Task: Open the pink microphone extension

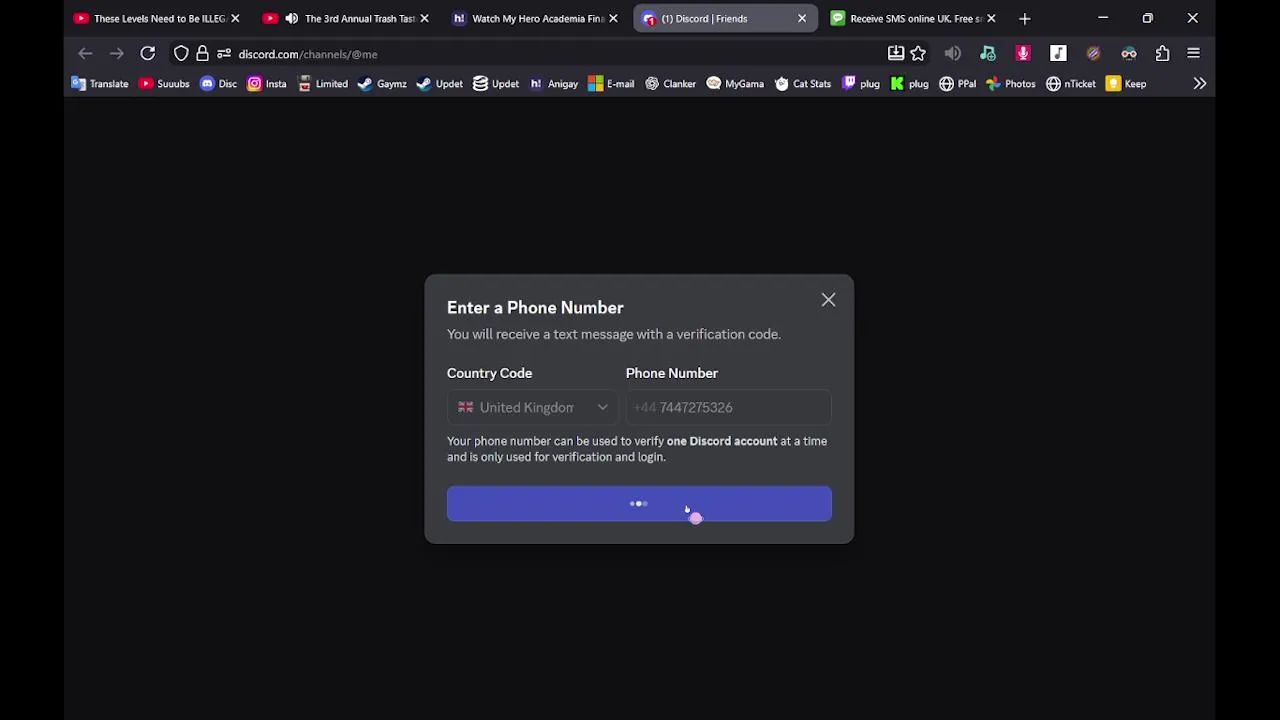Action: pyautogui.click(x=1023, y=54)
